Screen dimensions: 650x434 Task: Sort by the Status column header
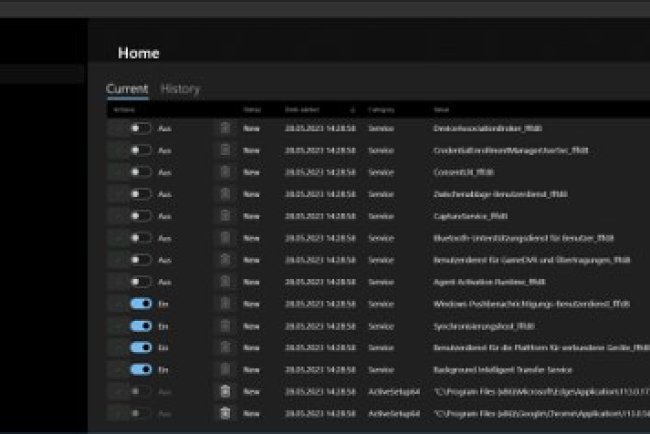click(x=252, y=110)
